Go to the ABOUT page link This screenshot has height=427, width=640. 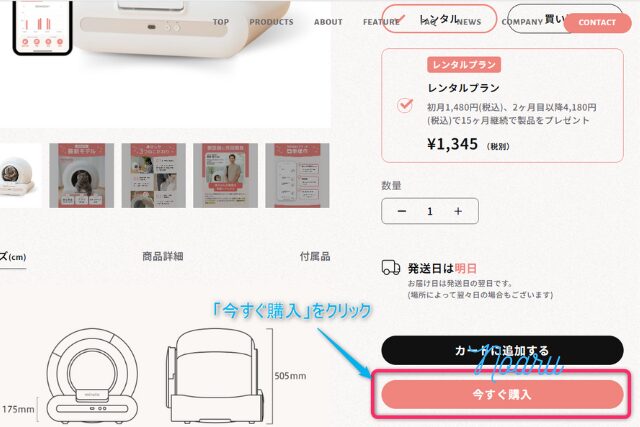(328, 22)
